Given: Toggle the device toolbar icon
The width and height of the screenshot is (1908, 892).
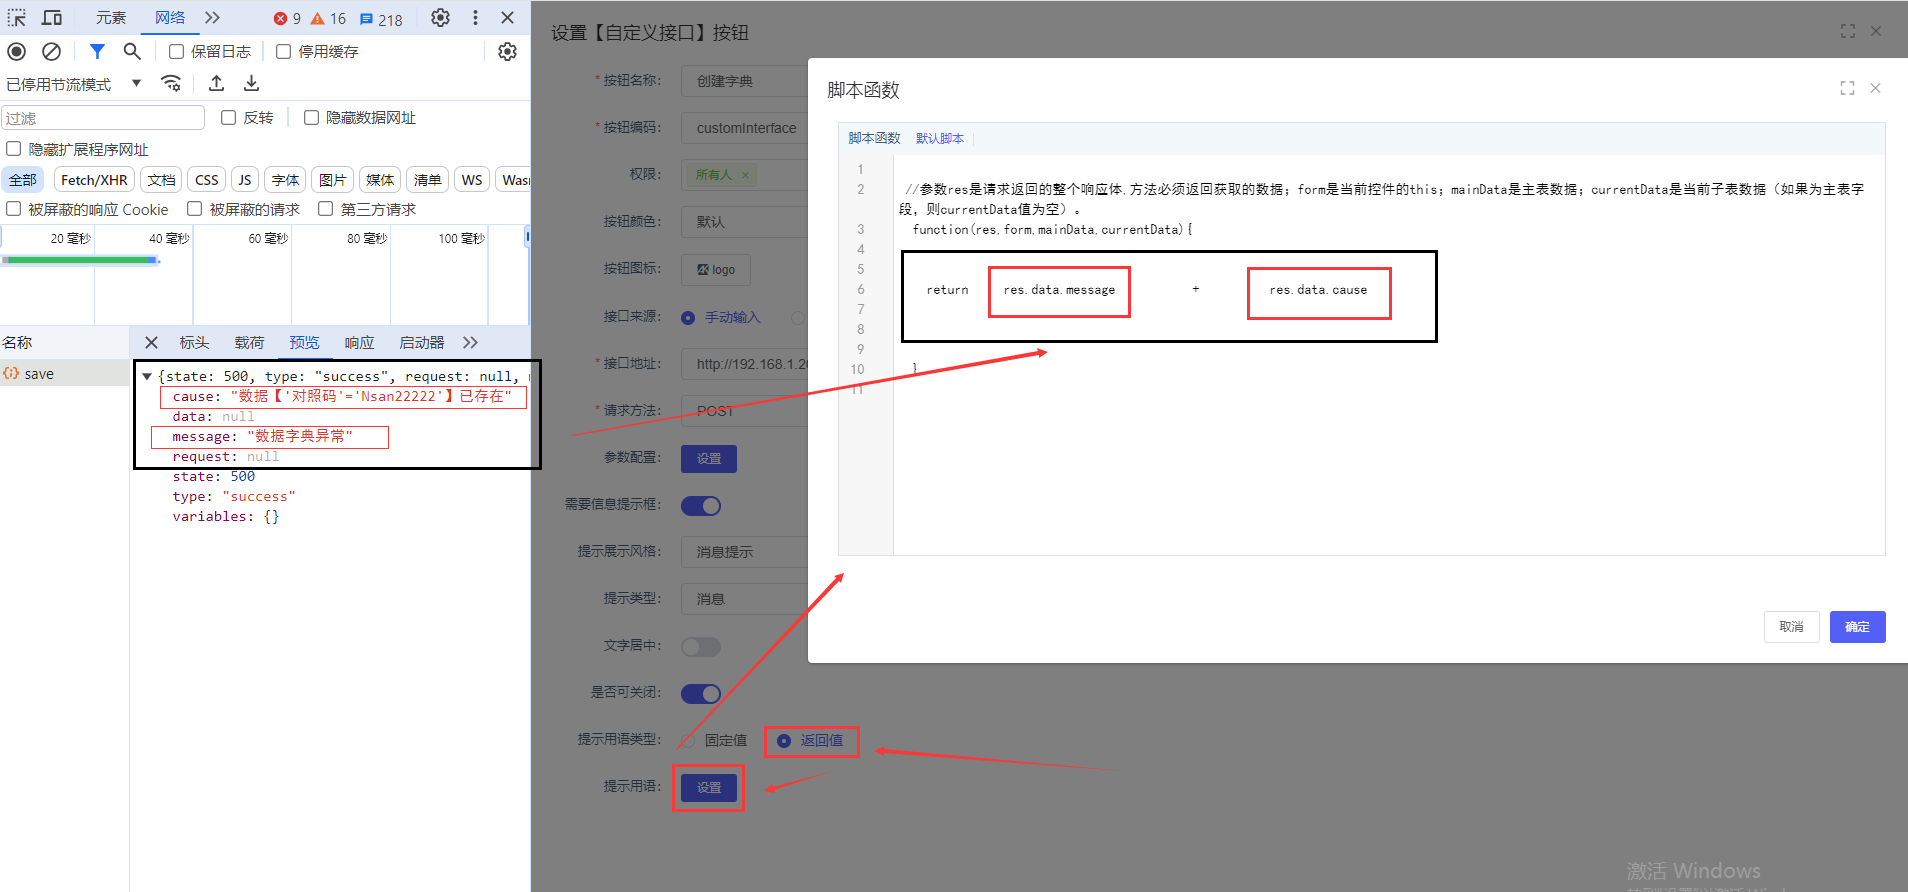Looking at the screenshot, I should pyautogui.click(x=52, y=18).
